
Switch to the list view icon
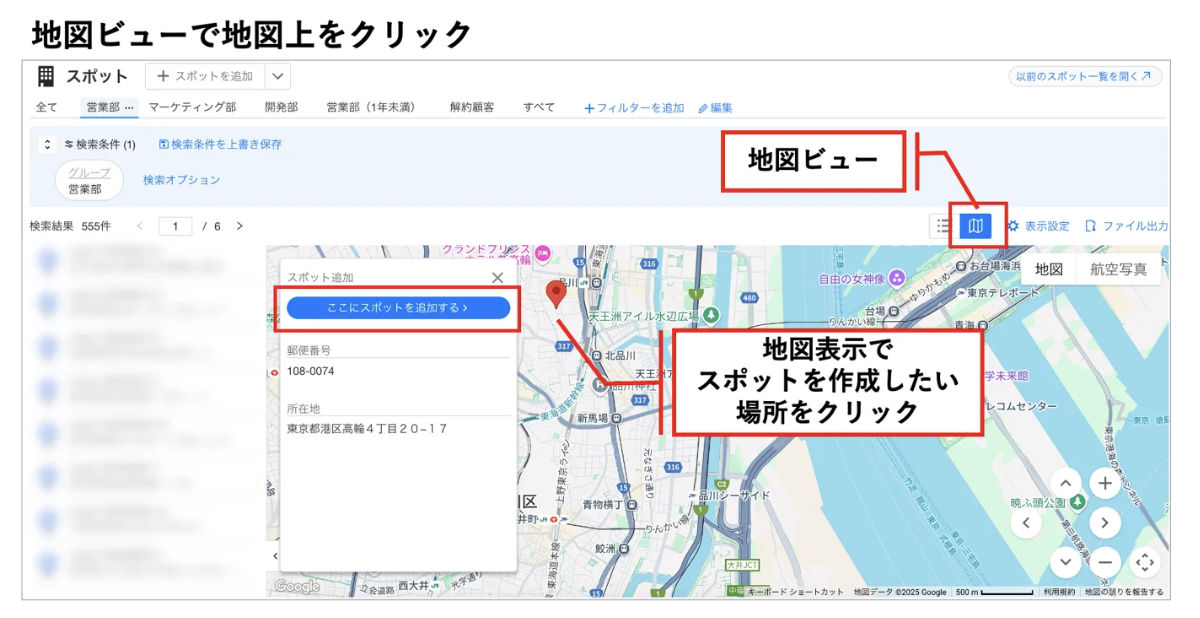pyautogui.click(x=942, y=226)
